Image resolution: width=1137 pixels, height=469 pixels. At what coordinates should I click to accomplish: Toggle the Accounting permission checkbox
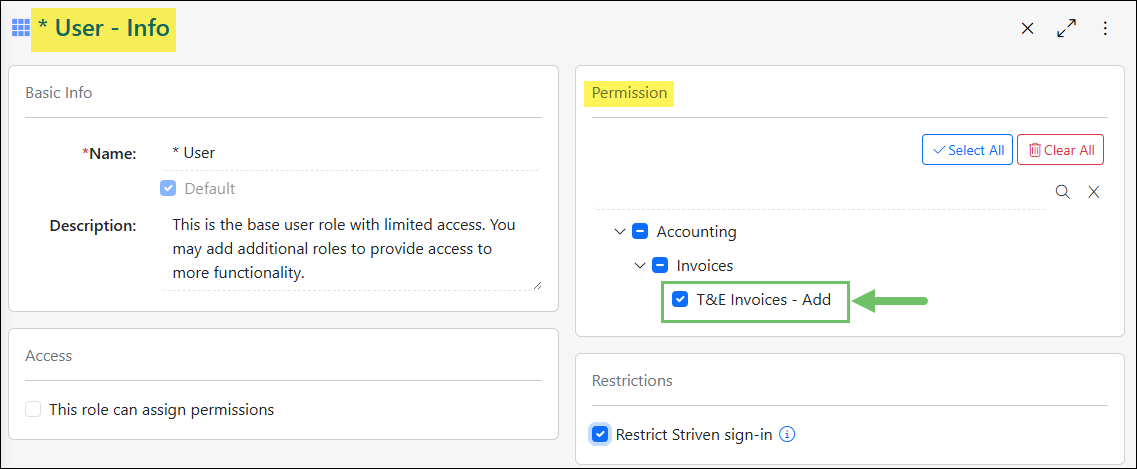[x=640, y=232]
